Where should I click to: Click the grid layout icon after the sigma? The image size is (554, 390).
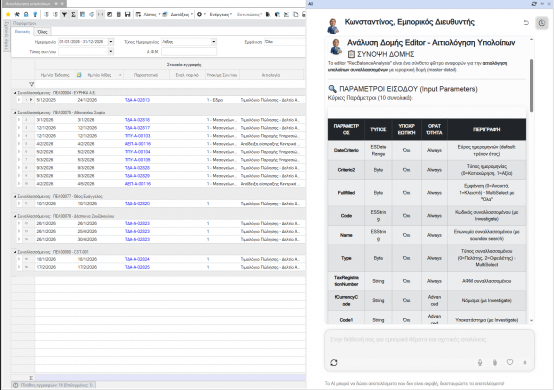[82, 14]
